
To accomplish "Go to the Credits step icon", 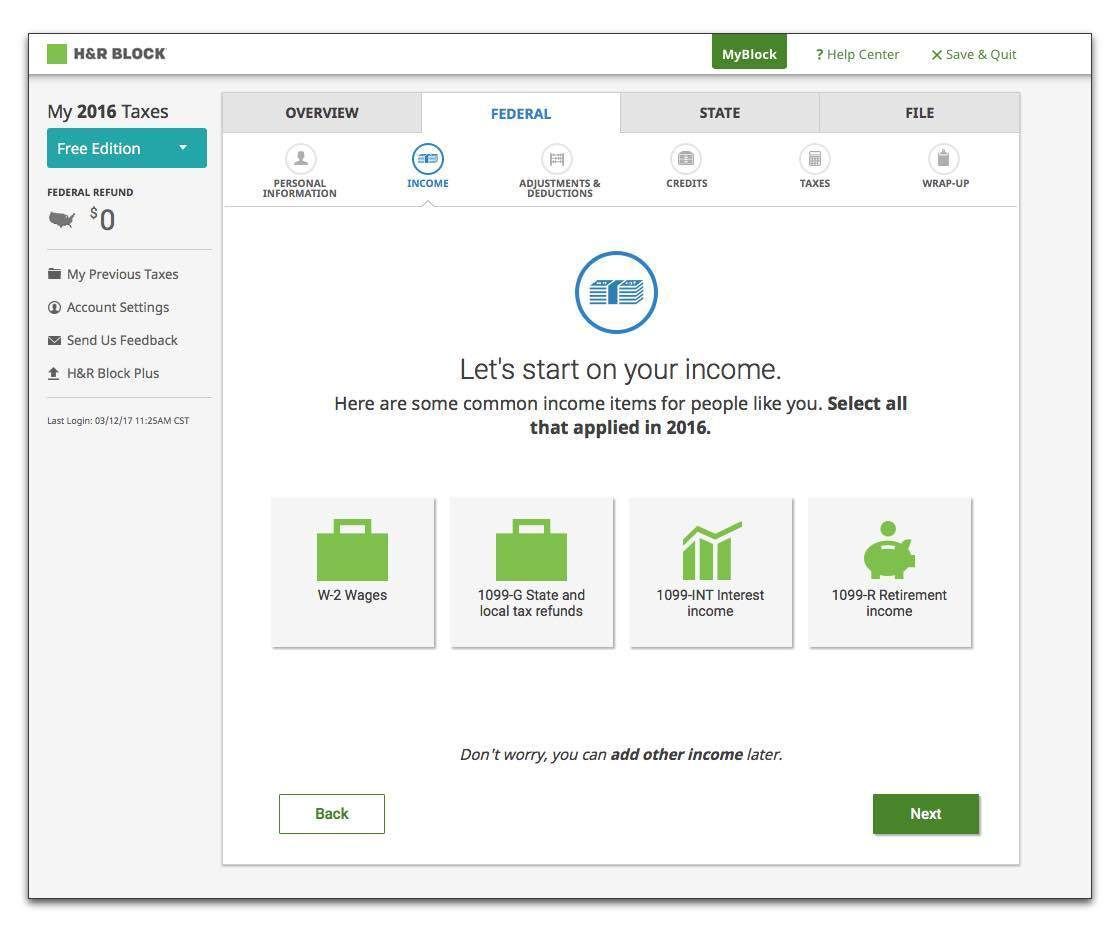I will click(x=686, y=159).
